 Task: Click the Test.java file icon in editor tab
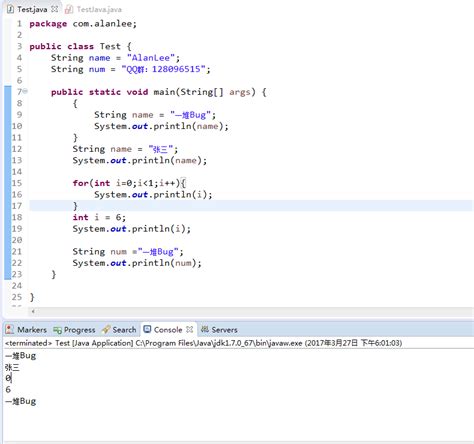pos(10,9)
